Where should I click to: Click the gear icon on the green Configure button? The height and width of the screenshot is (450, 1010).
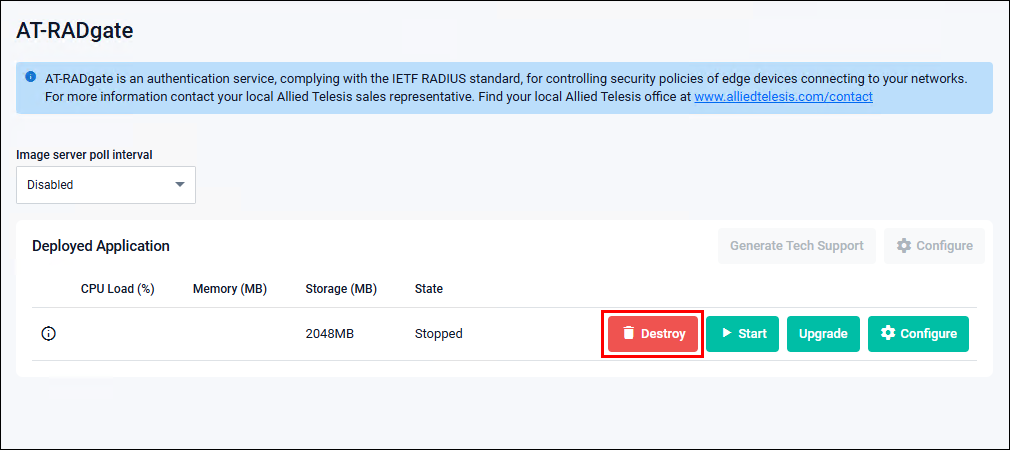coord(888,334)
